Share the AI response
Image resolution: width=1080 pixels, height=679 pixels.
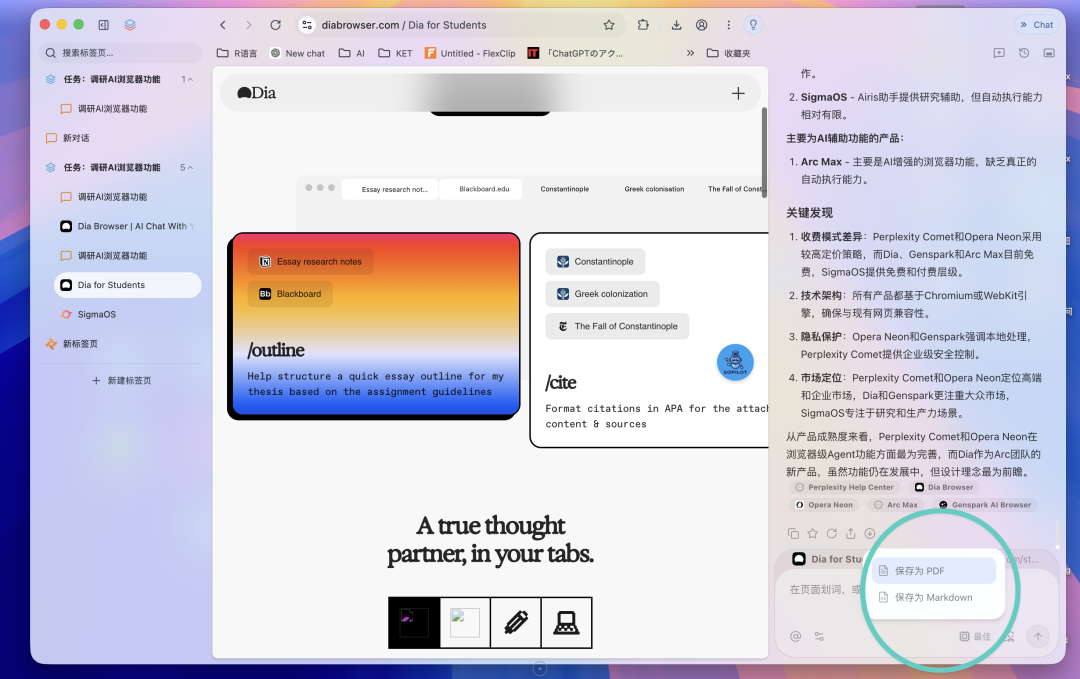coord(851,533)
